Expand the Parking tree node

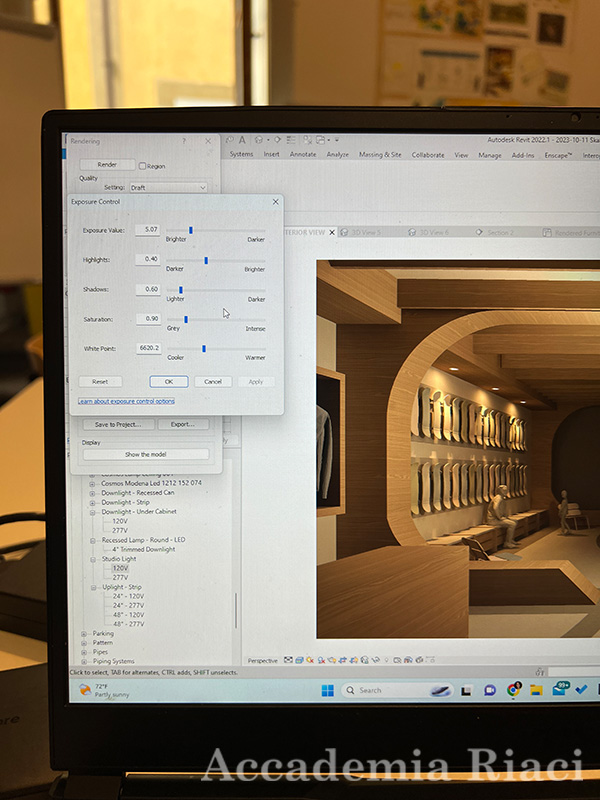pyautogui.click(x=84, y=634)
